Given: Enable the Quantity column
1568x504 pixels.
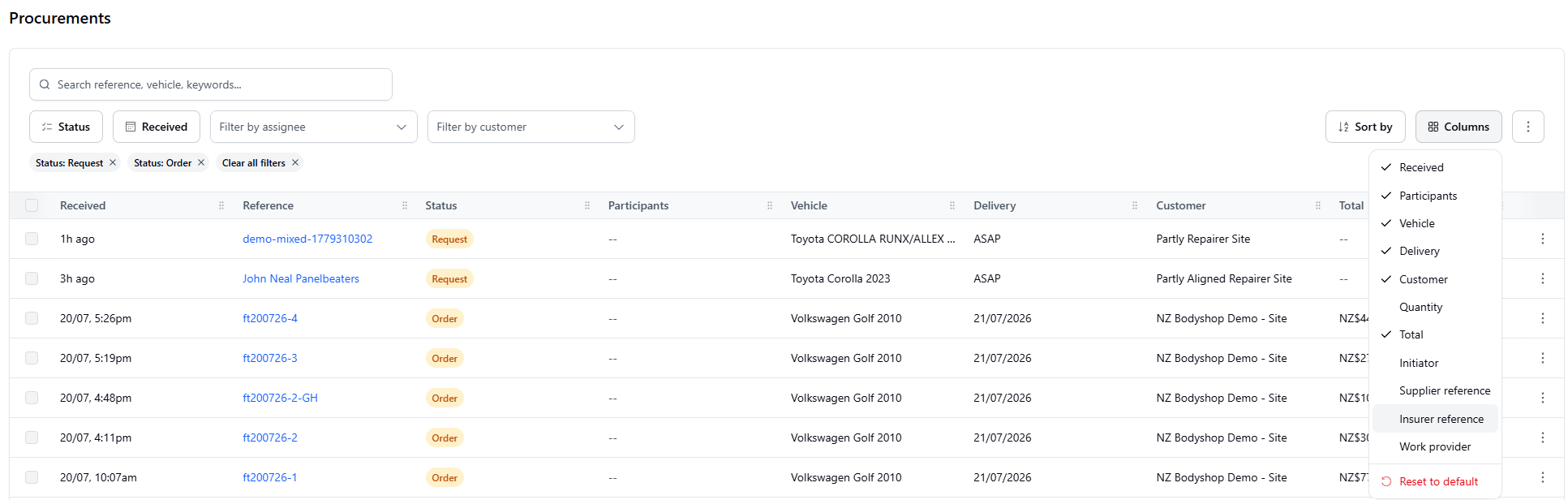Looking at the screenshot, I should [x=1435, y=307].
